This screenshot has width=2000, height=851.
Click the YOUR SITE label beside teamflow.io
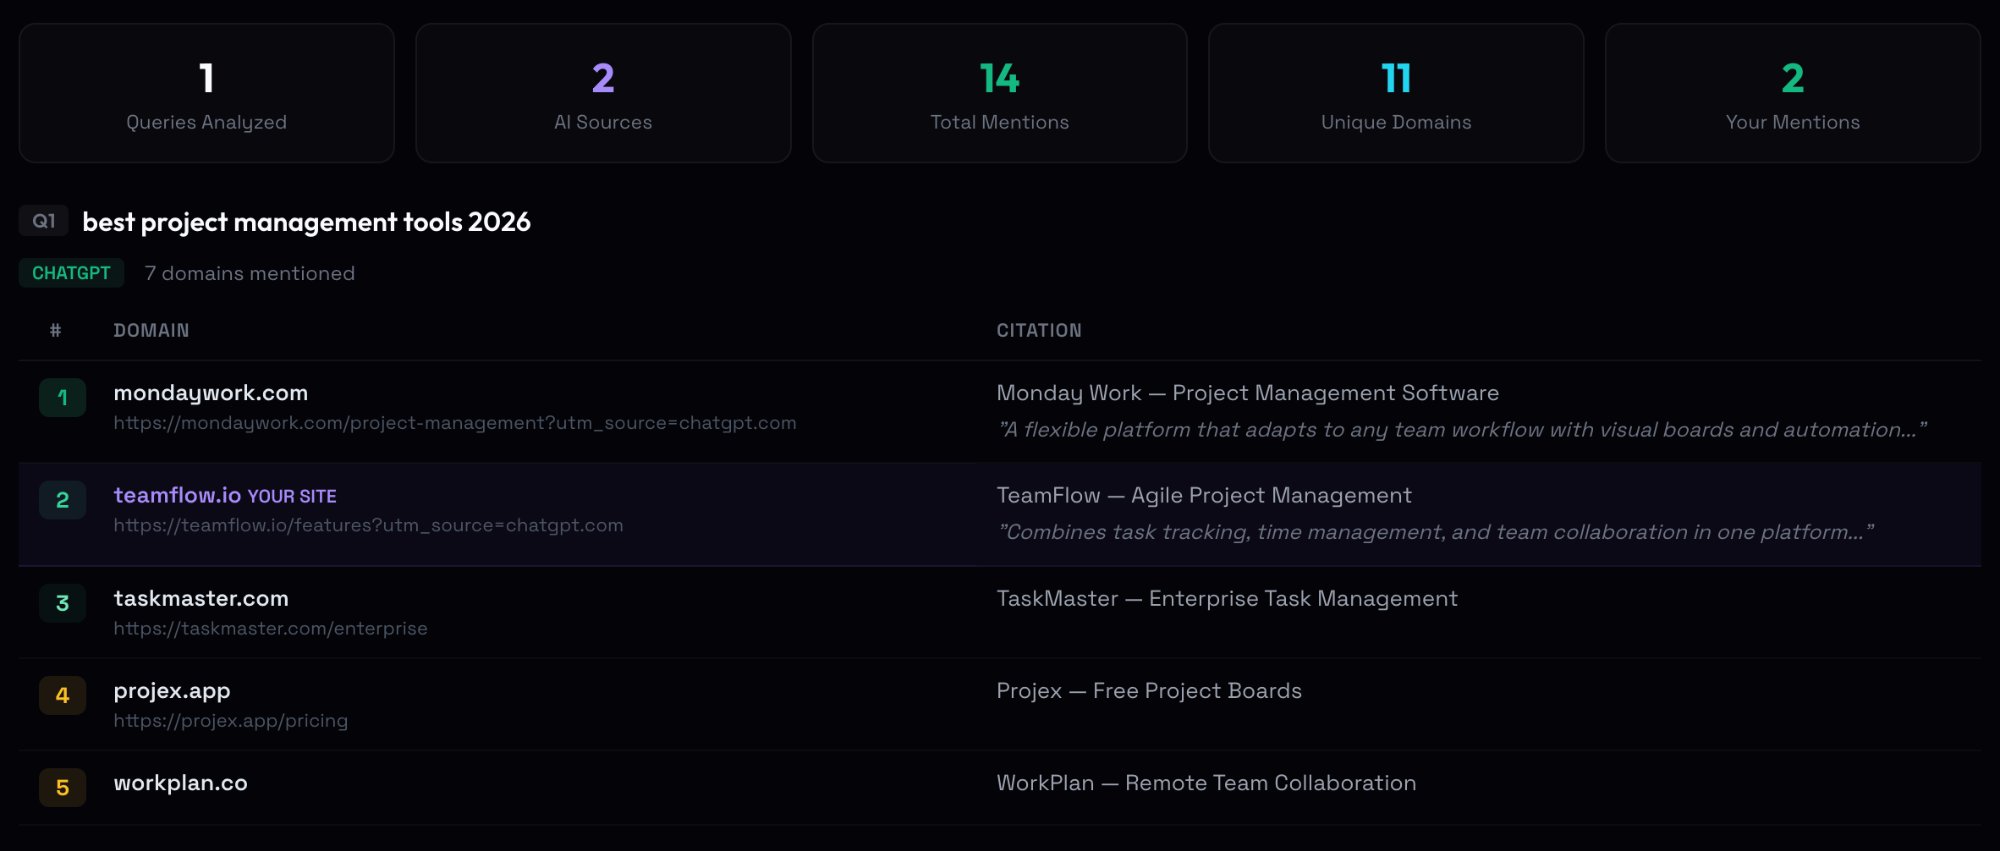292,497
